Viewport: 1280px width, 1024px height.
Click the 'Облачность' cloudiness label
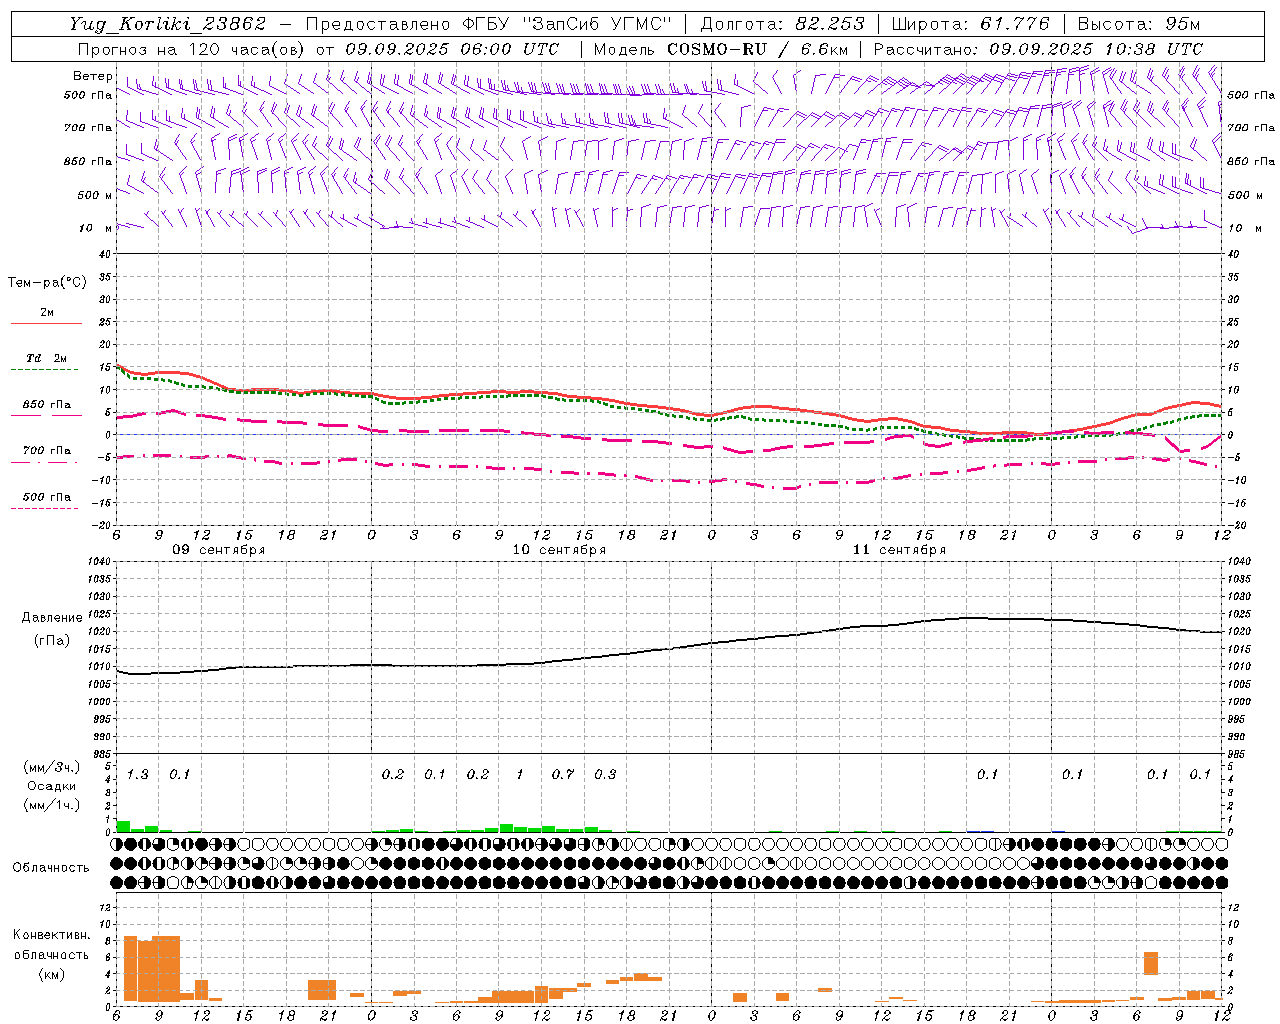tap(51, 868)
